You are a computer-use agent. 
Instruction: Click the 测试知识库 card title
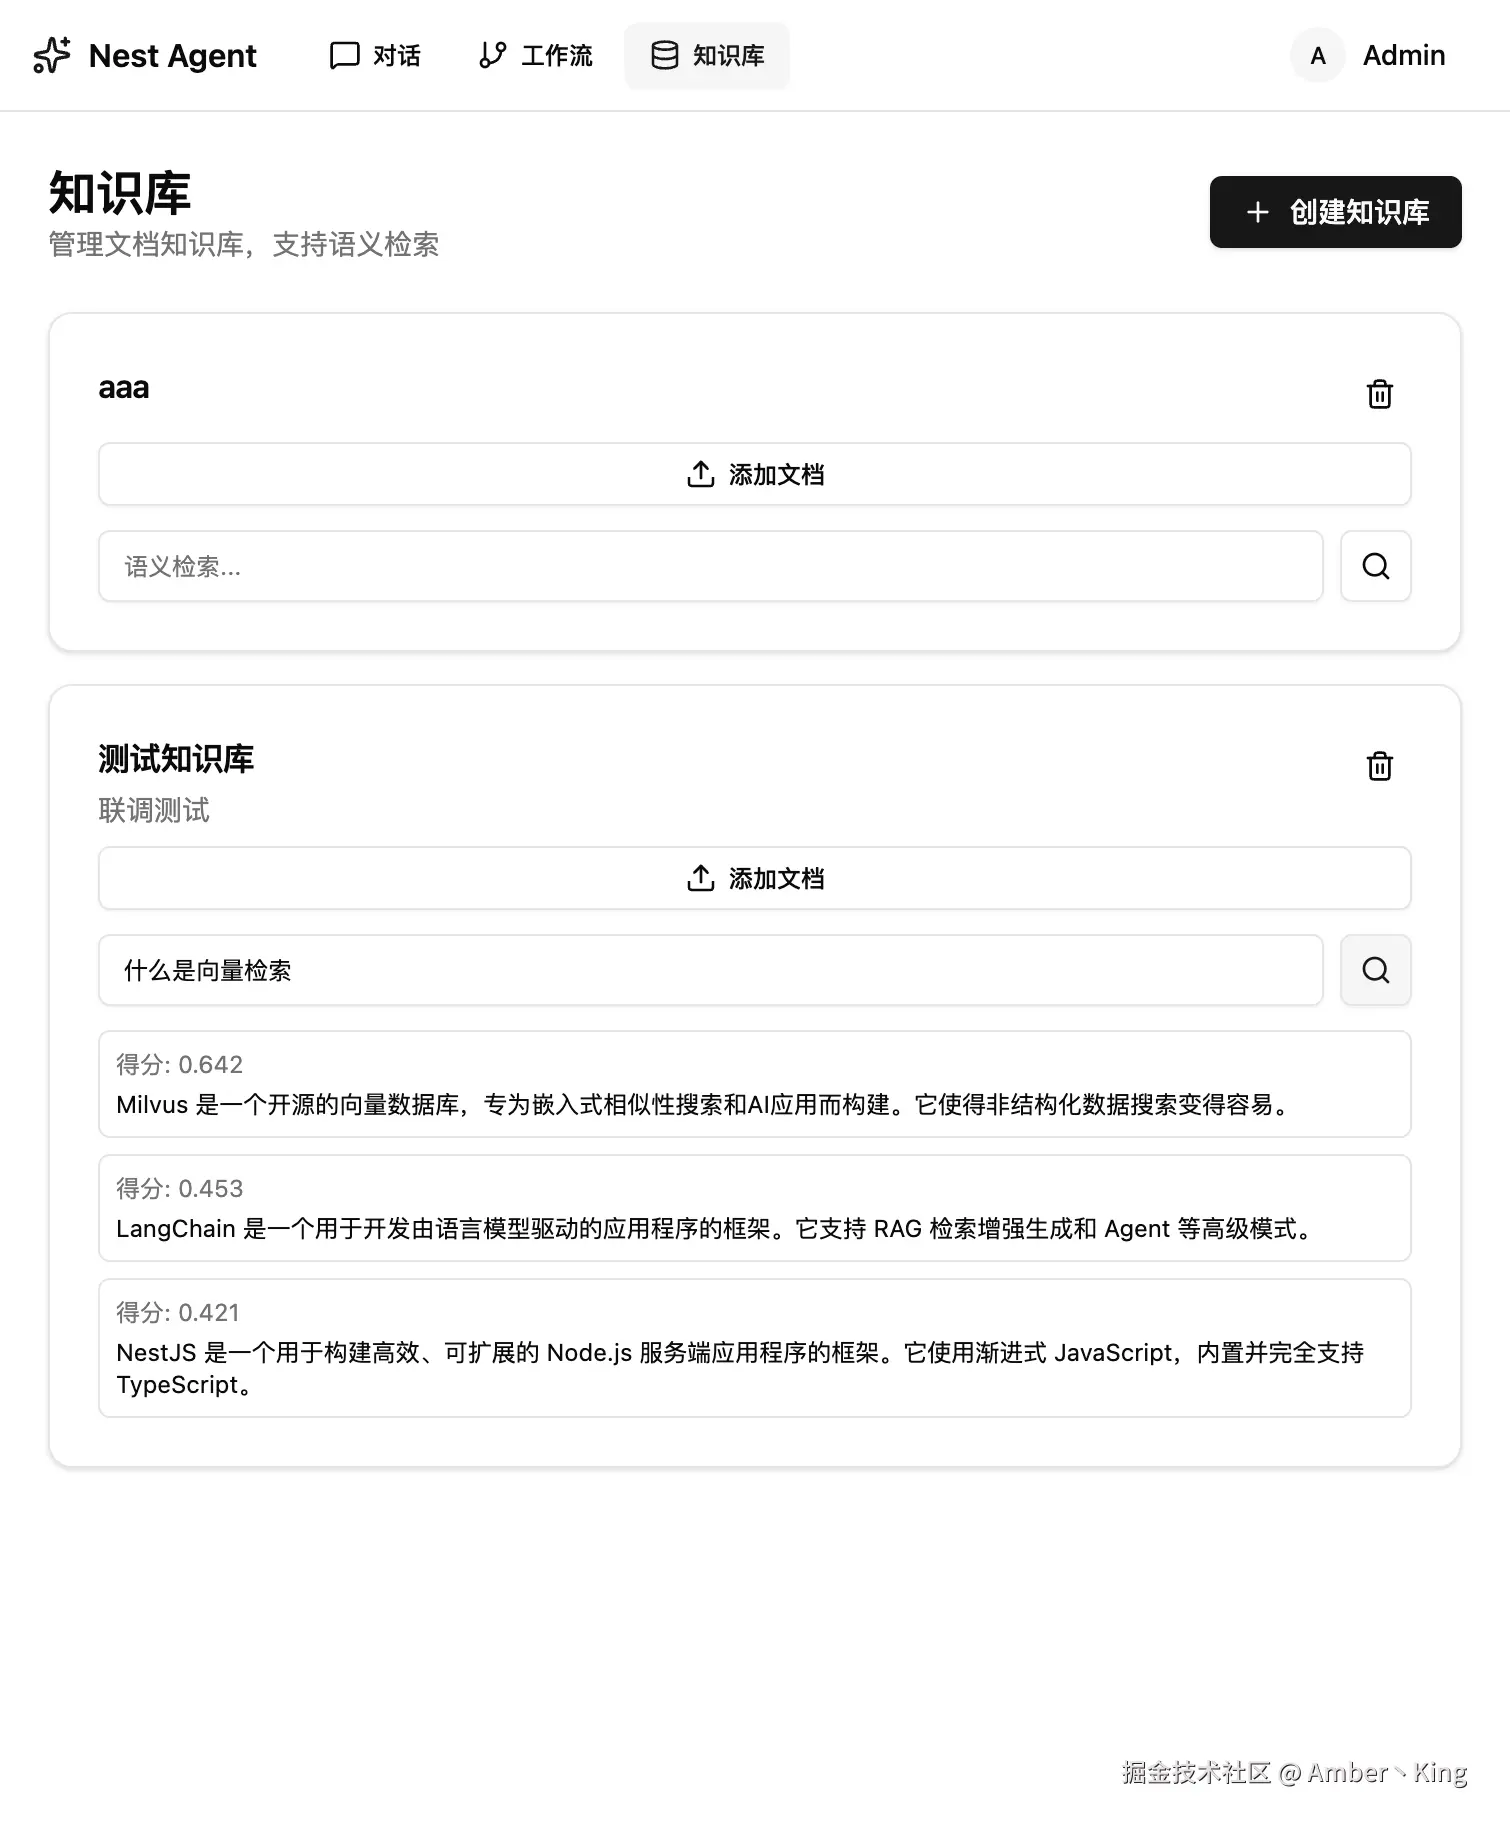[x=176, y=759]
